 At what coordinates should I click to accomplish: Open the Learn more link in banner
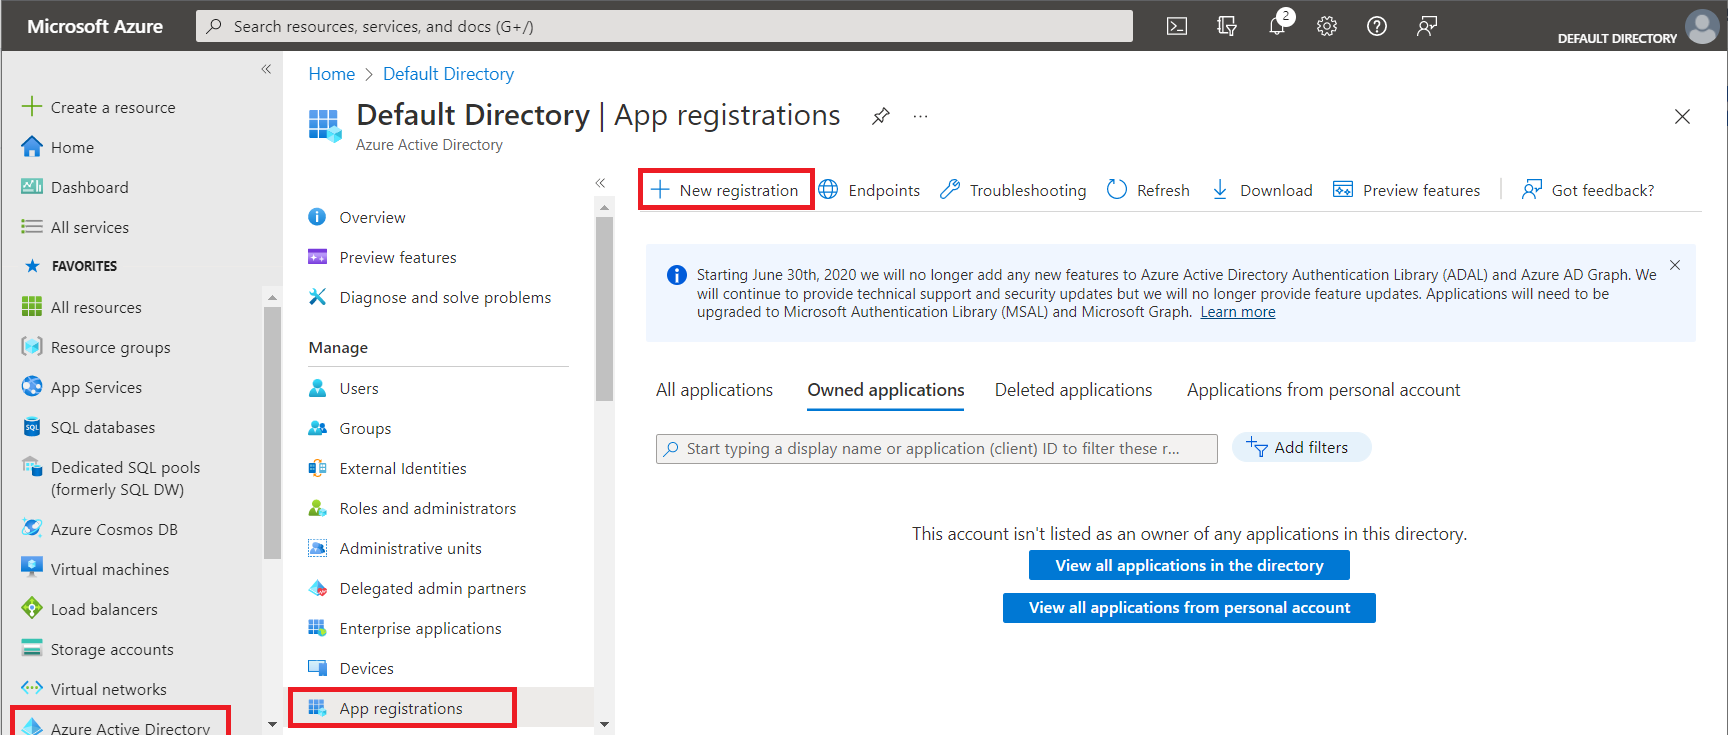pyautogui.click(x=1237, y=312)
